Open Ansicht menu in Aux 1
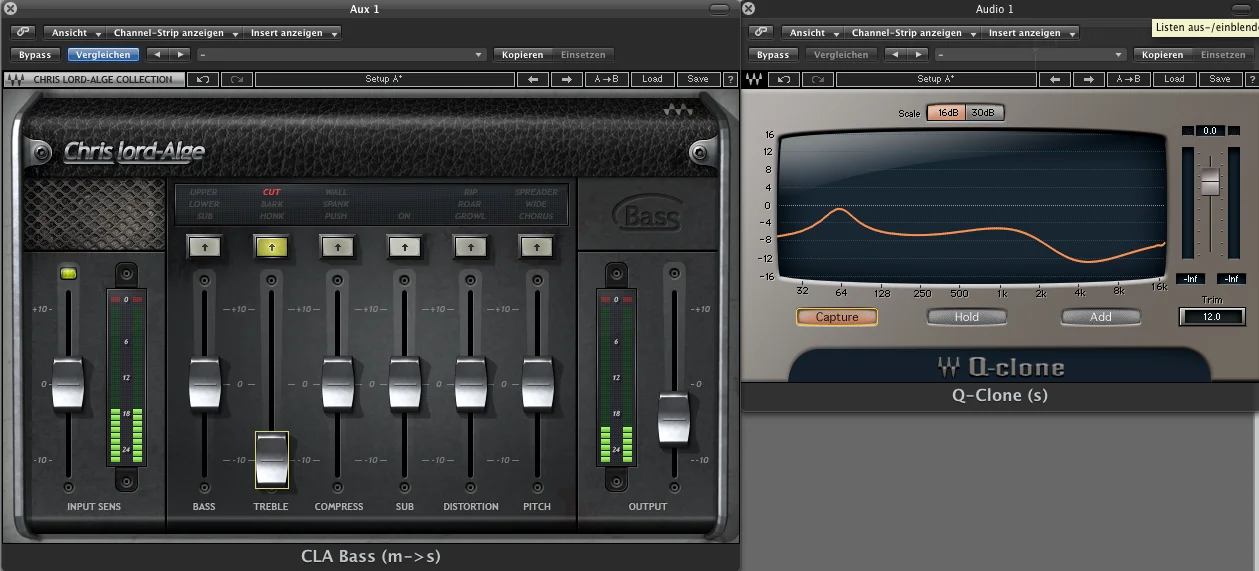1259x571 pixels. click(x=74, y=32)
